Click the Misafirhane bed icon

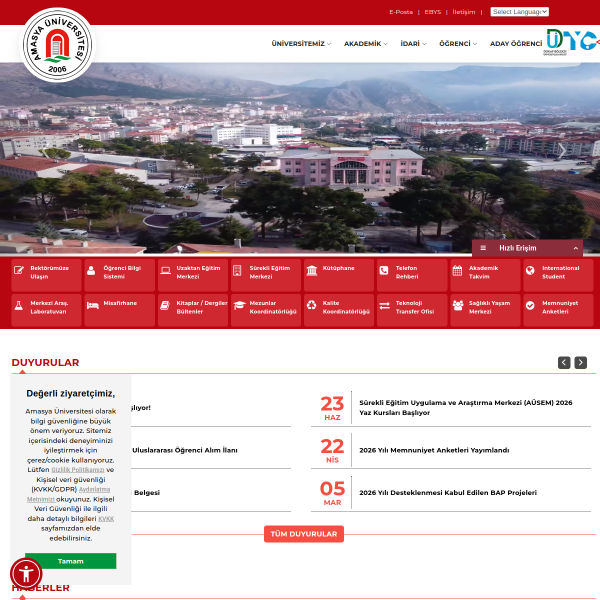[x=93, y=305]
